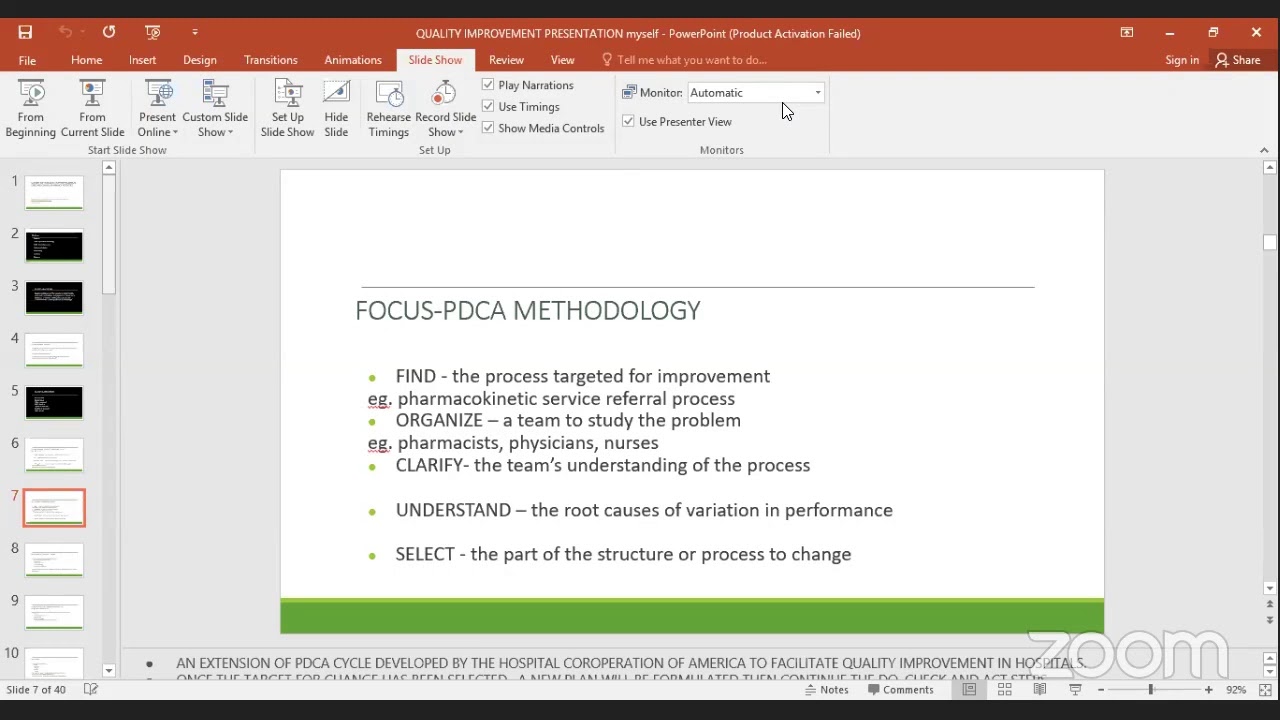Click the slide title FOCUS-PDCA METHODOLOGY
1280x720 pixels.
528,311
